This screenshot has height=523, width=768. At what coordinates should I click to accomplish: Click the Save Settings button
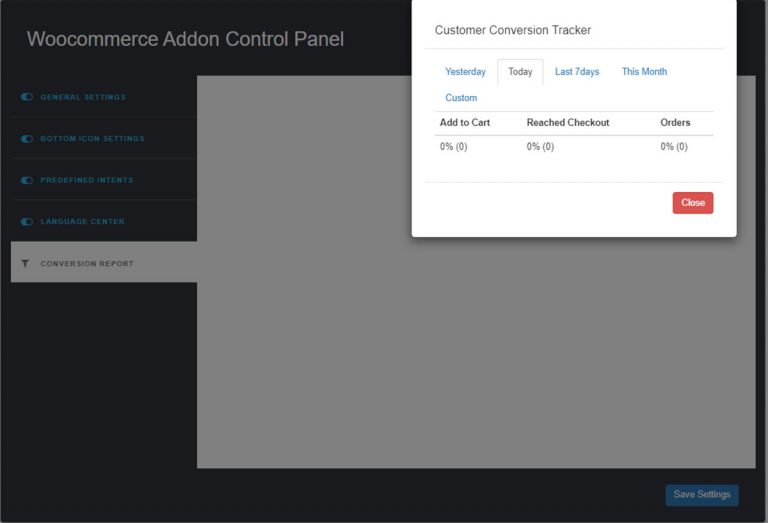pyautogui.click(x=702, y=495)
